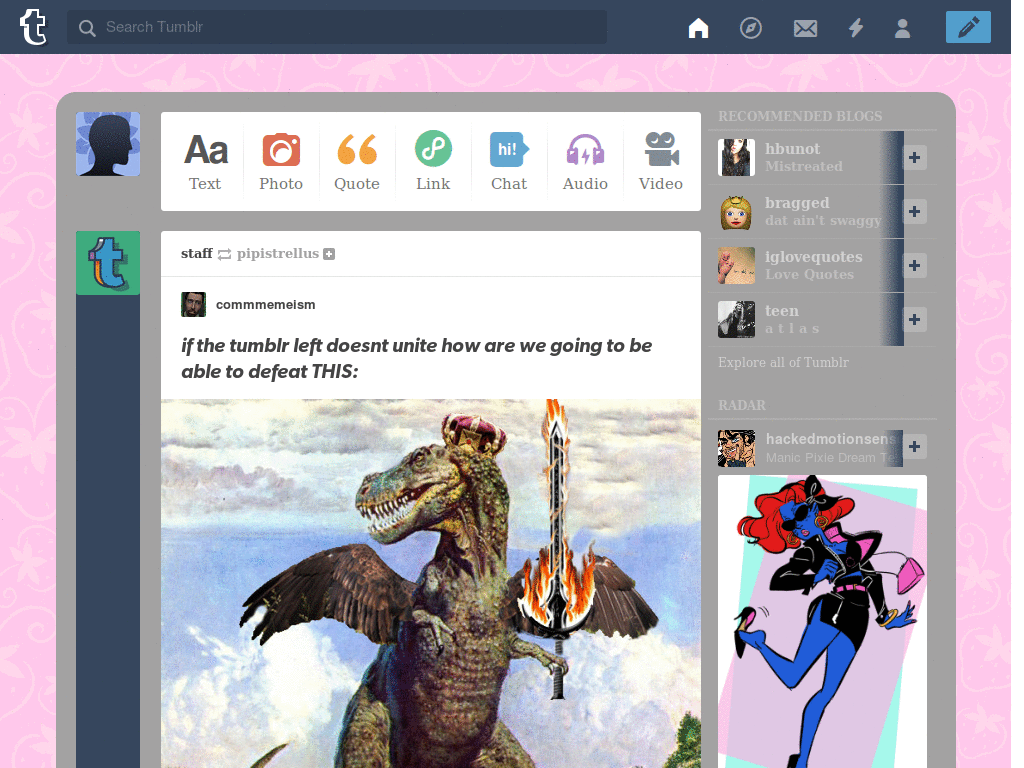Click your silhouette avatar thumbnail
1024x768 pixels.
tap(108, 144)
